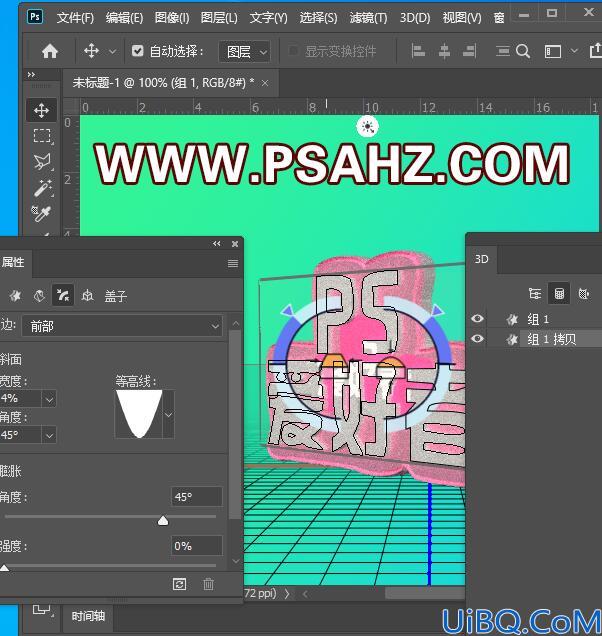Open the 3D(D) menu
The image size is (602, 636).
point(415,18)
